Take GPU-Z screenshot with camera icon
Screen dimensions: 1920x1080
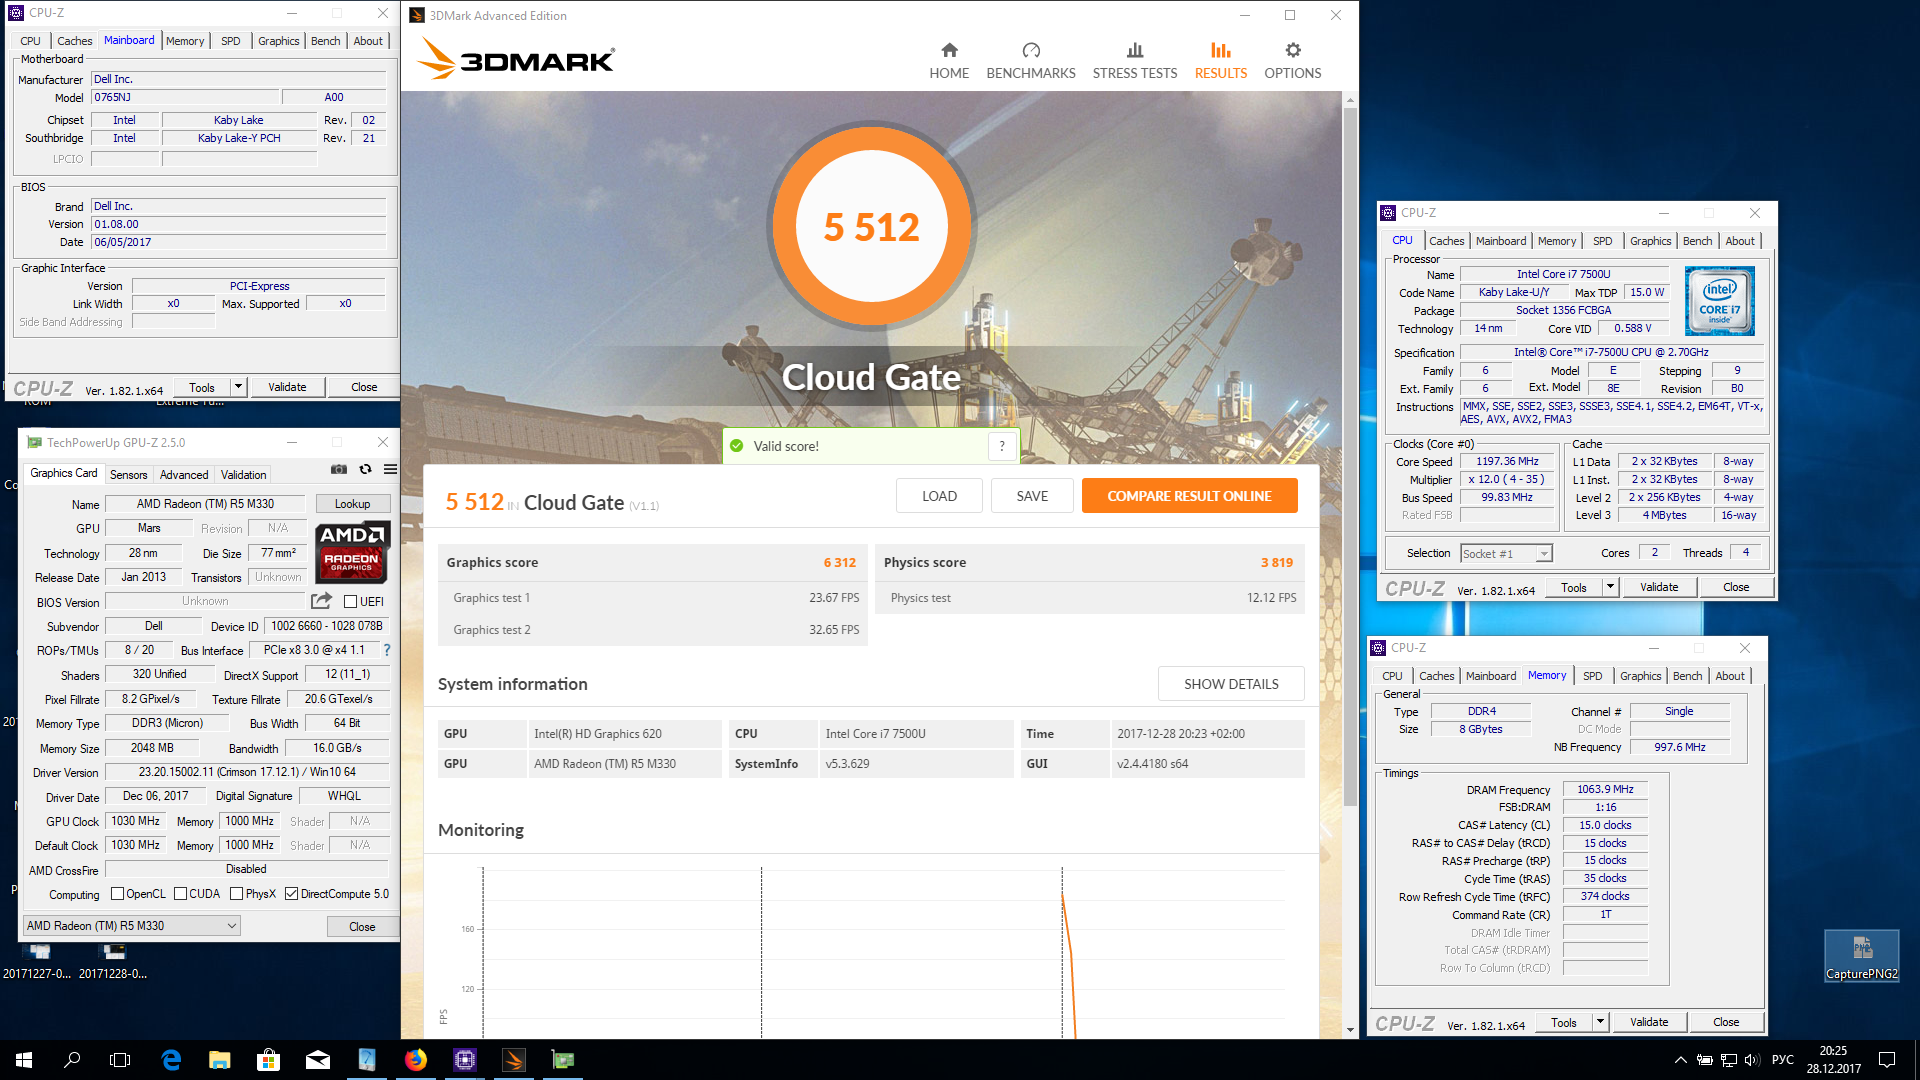click(339, 469)
